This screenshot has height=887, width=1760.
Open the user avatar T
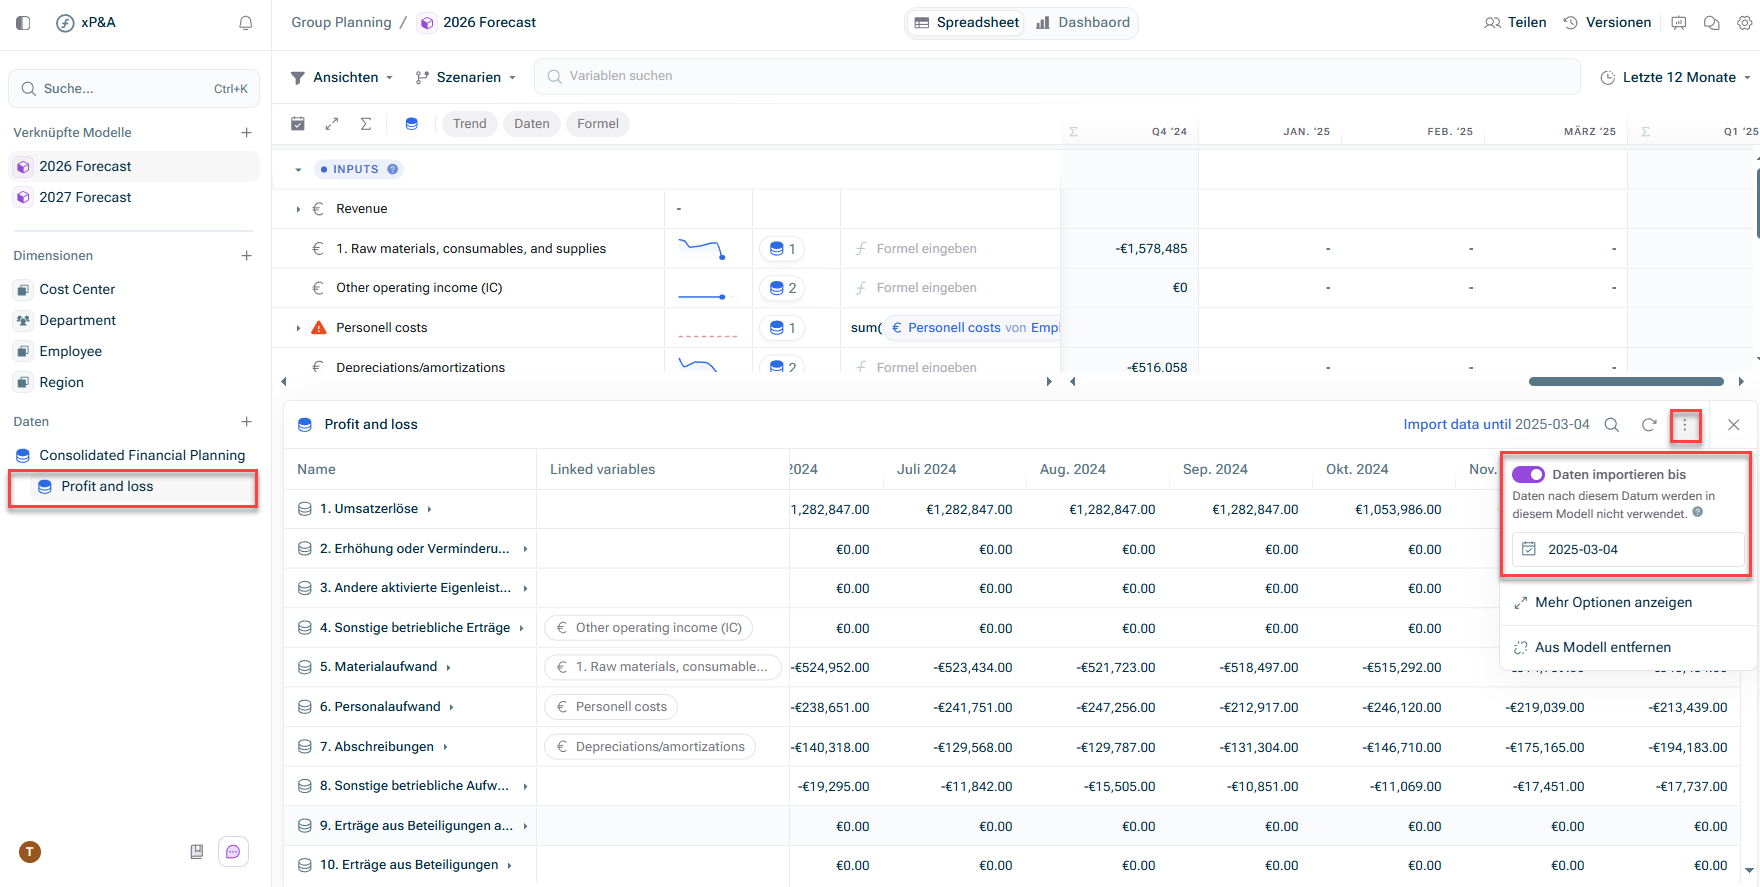click(x=30, y=852)
